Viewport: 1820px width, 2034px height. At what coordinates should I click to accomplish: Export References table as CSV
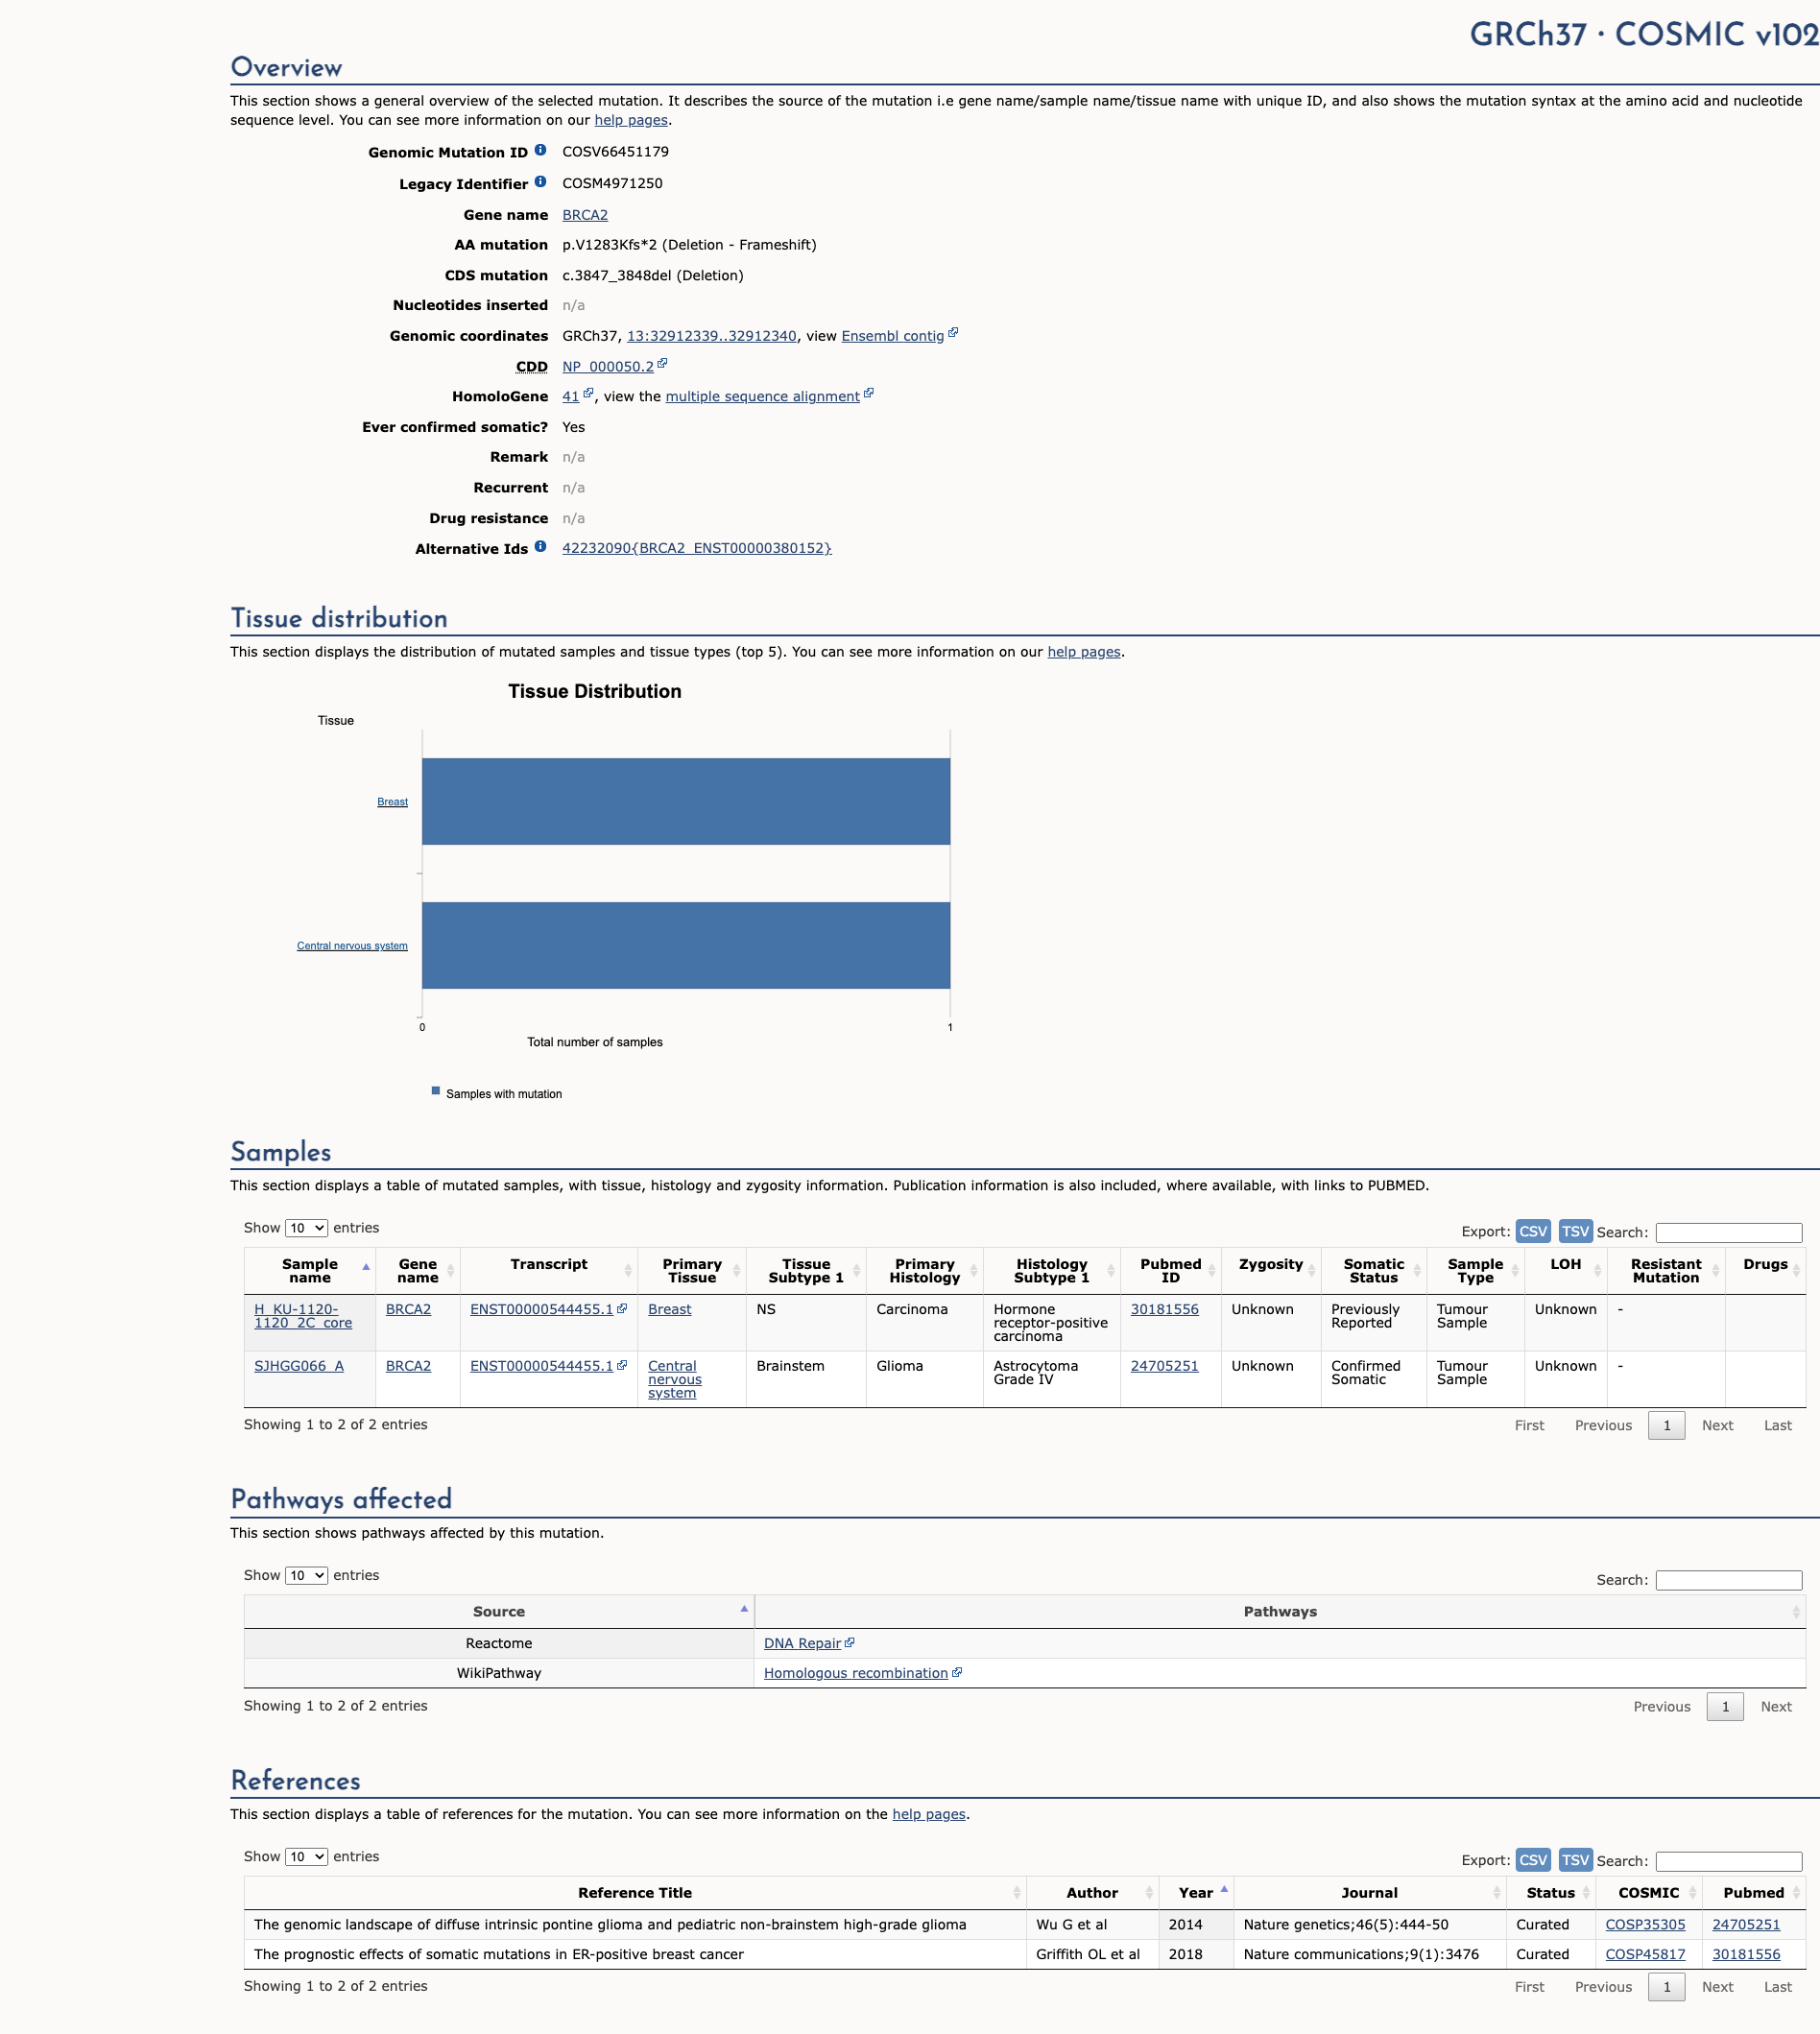pyautogui.click(x=1533, y=1860)
